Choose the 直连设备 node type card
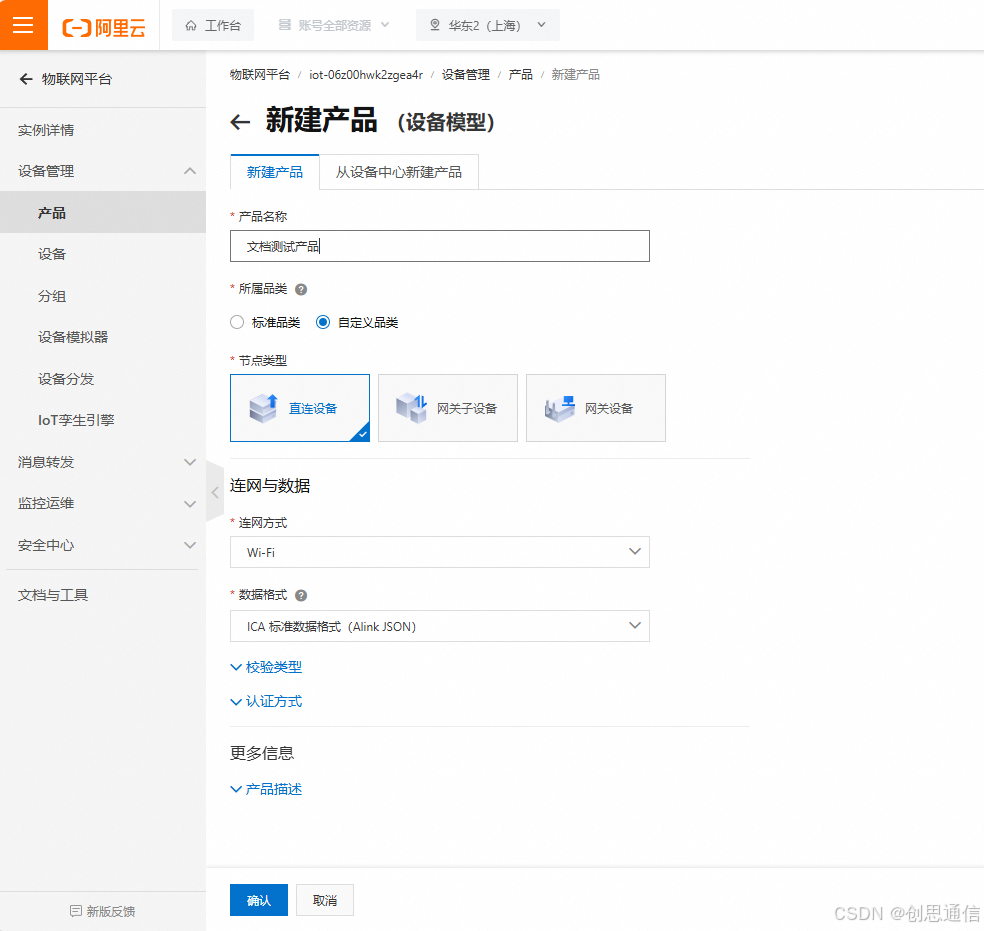Image resolution: width=984 pixels, height=931 pixels. (300, 408)
